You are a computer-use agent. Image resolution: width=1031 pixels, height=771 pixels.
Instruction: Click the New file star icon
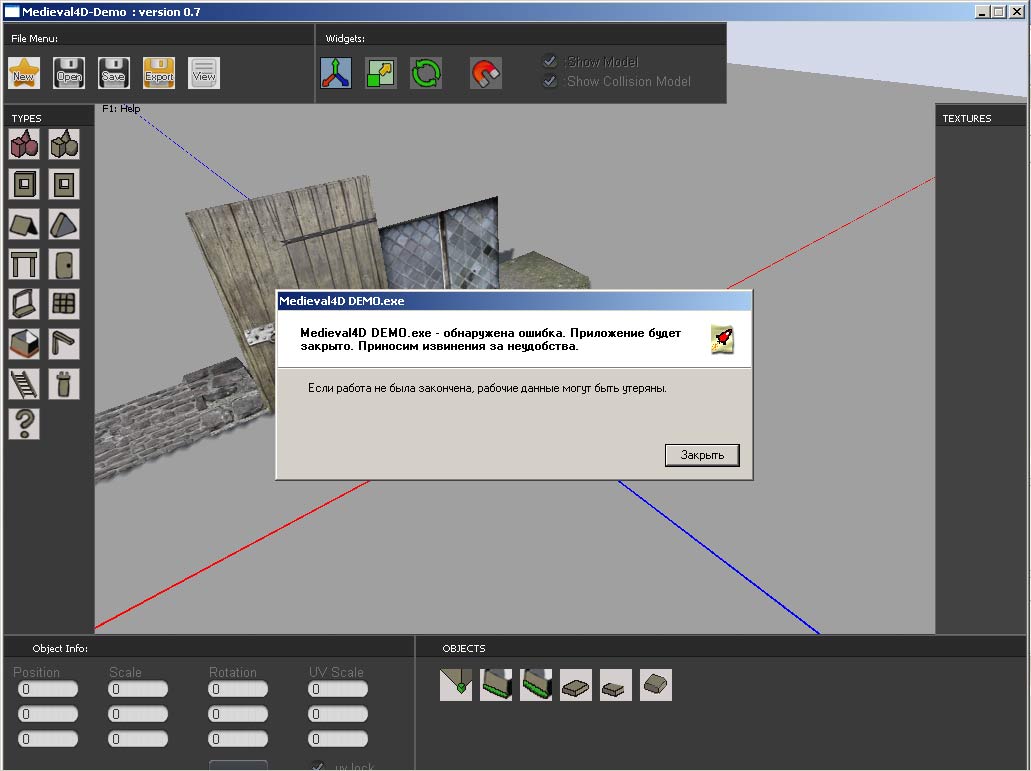[23, 73]
